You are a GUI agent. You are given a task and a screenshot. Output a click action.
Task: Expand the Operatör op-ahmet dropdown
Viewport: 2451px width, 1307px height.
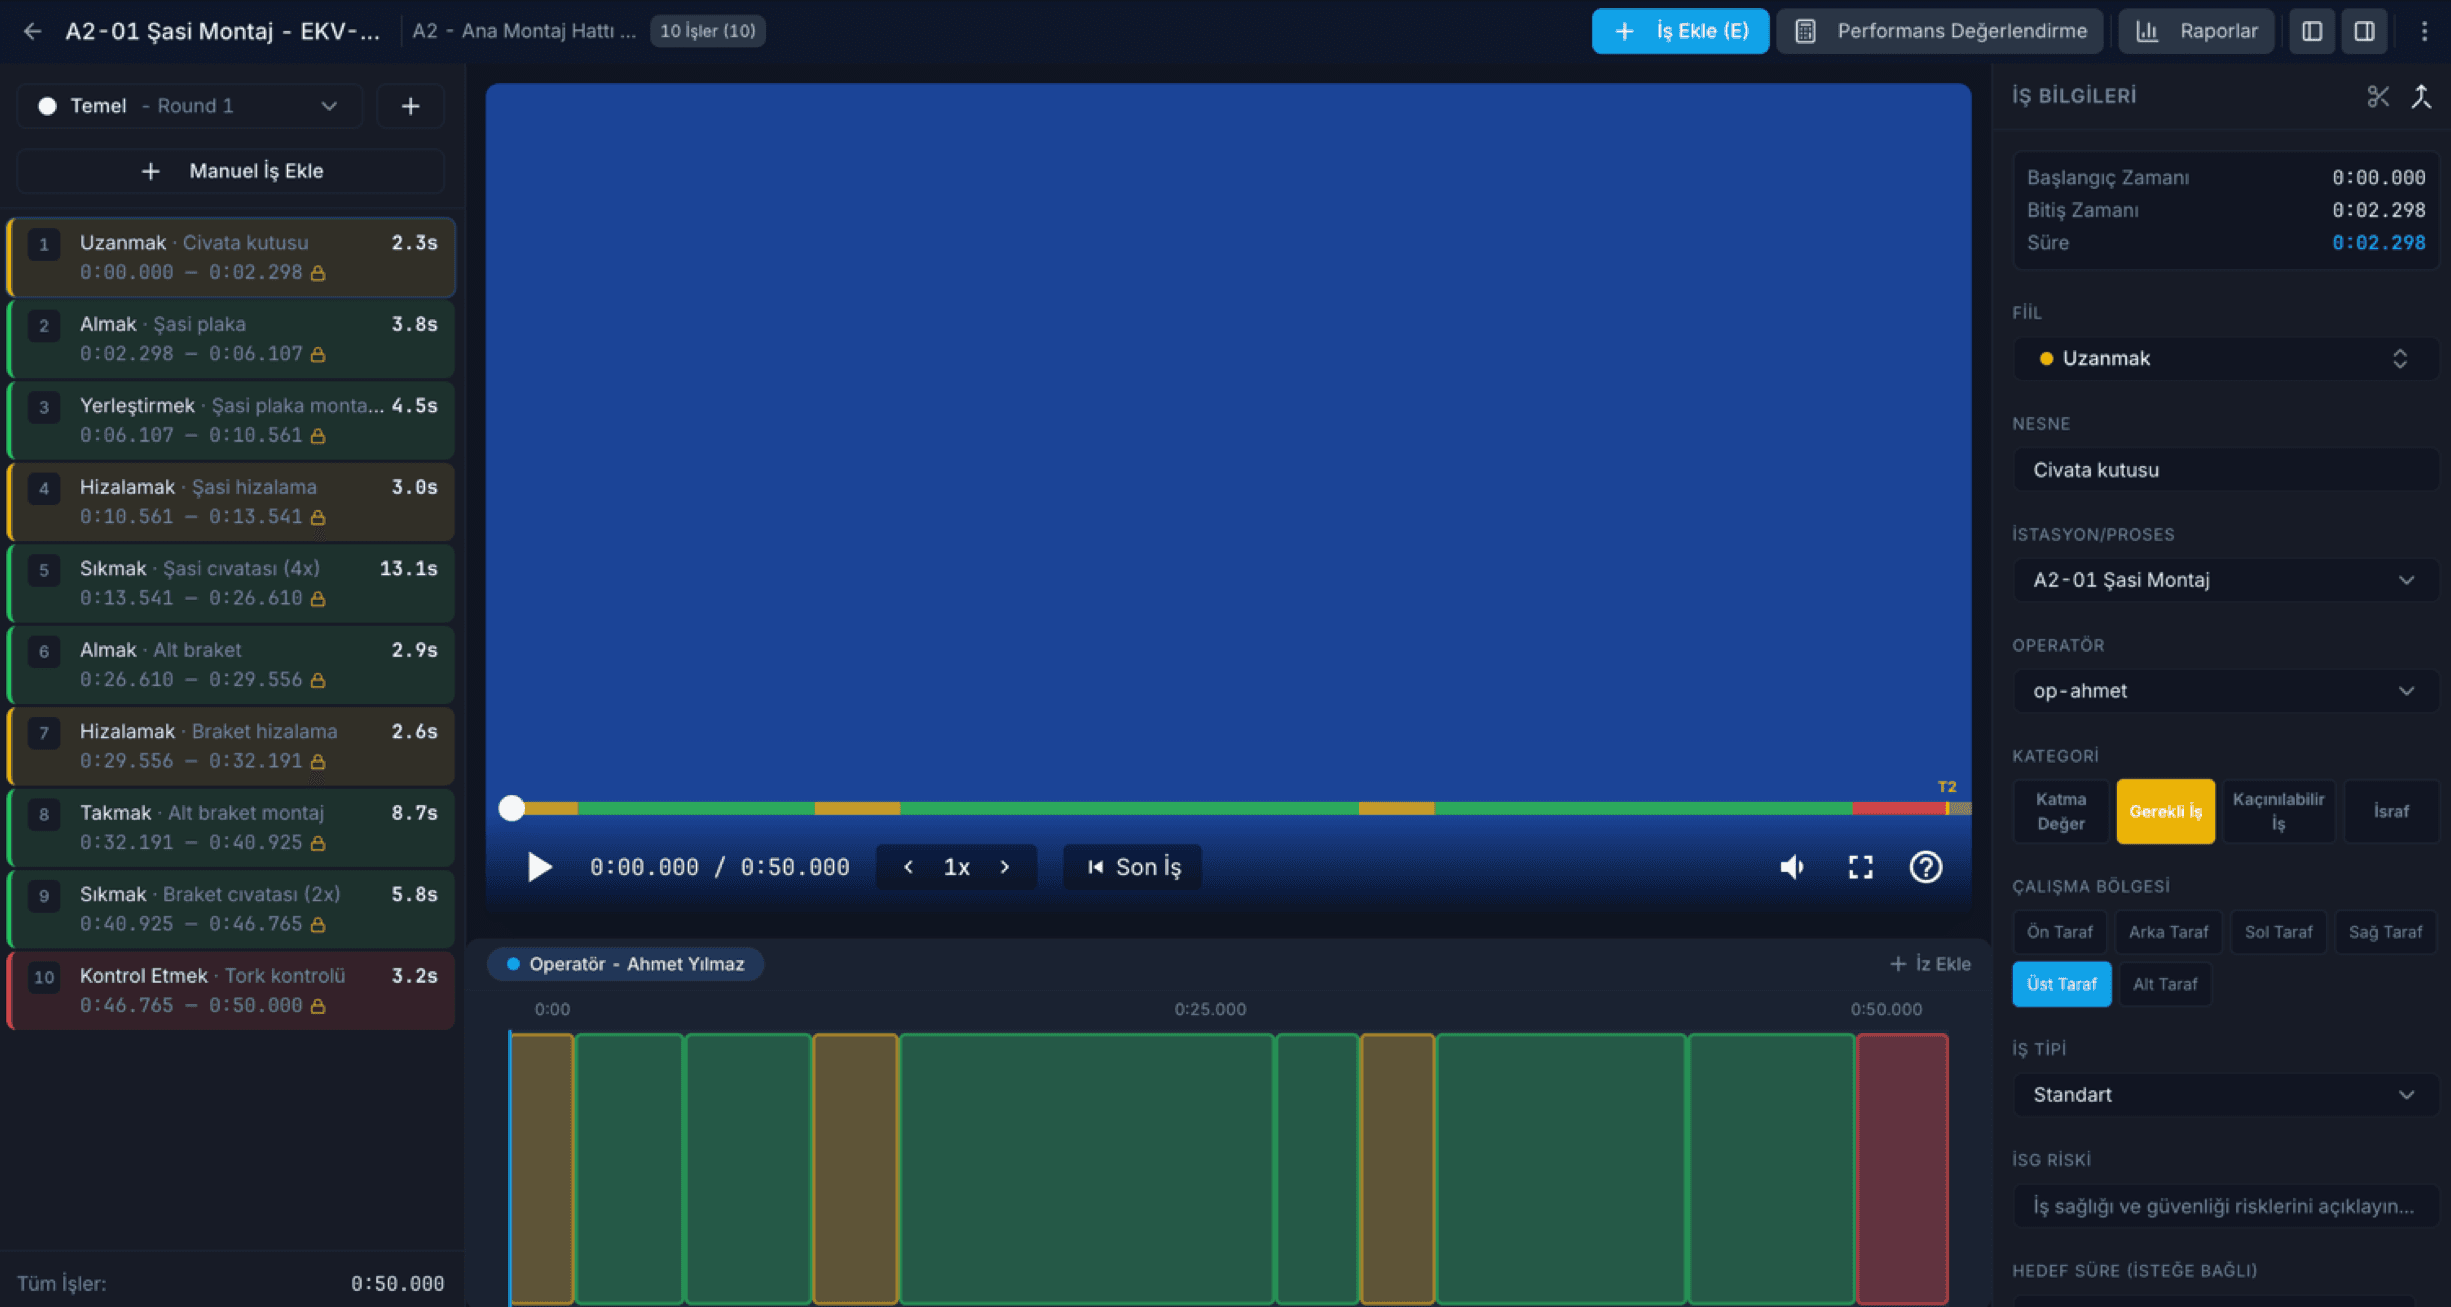coord(2225,691)
